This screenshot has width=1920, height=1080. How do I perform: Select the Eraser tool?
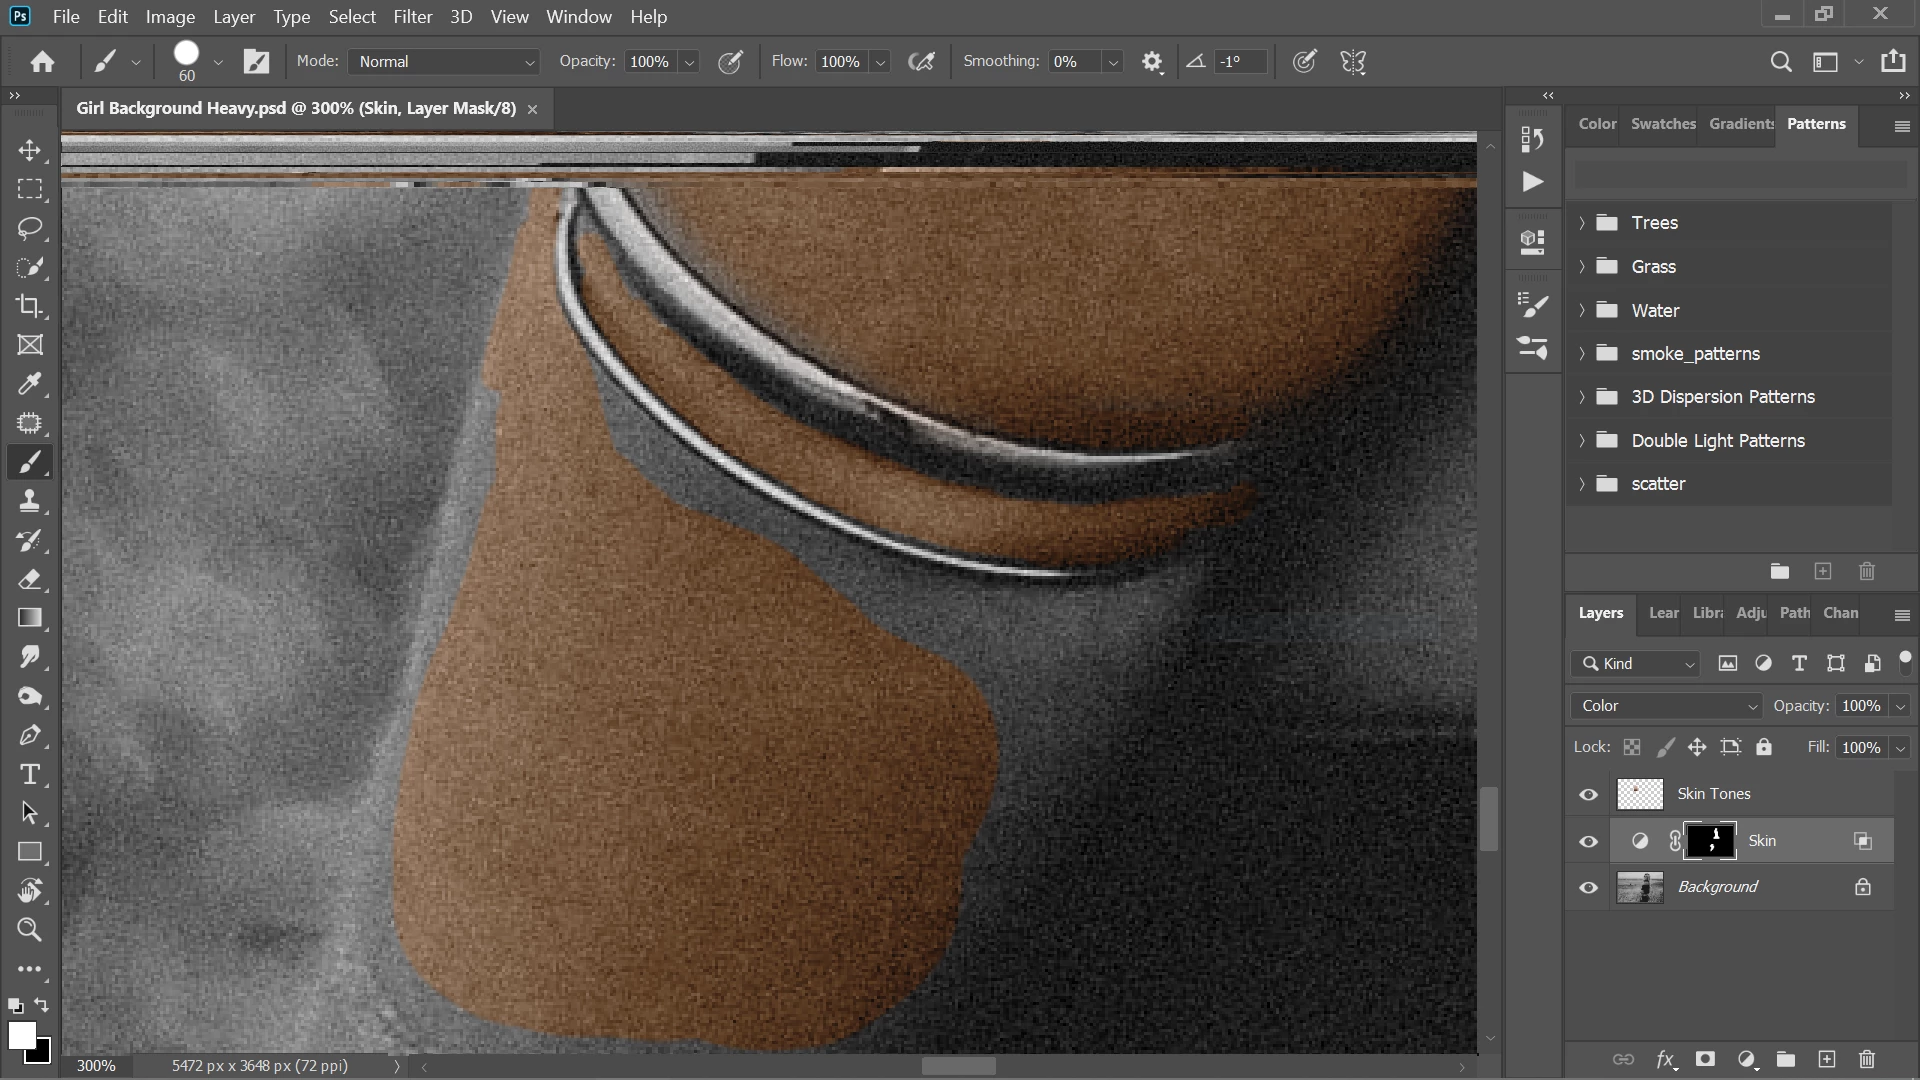pos(30,579)
